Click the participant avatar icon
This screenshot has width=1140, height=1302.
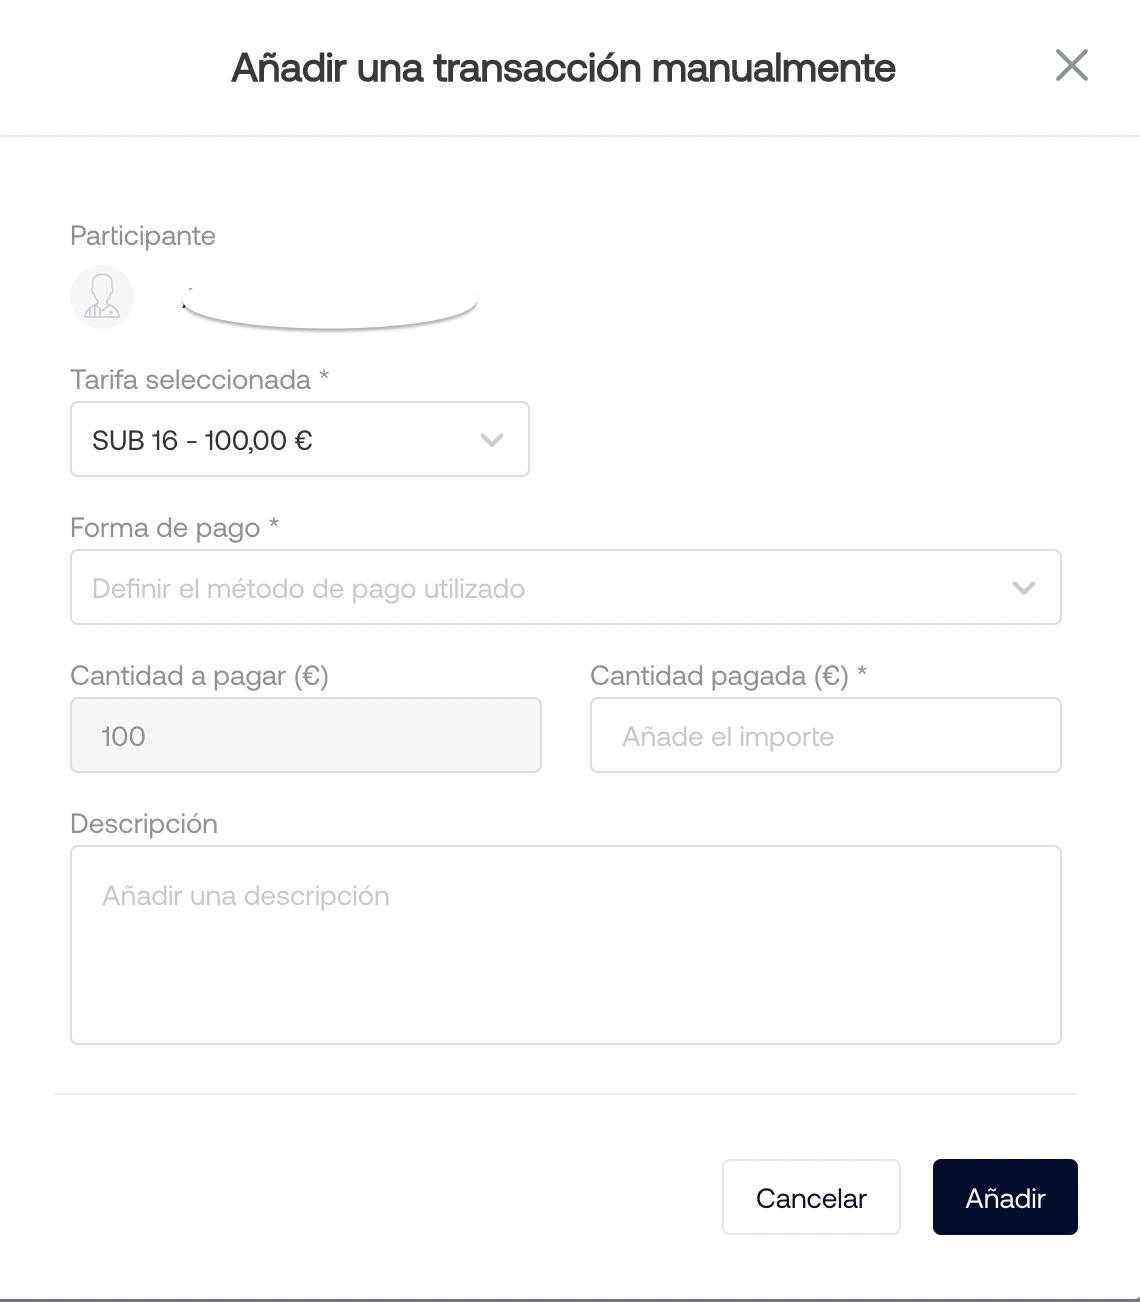(x=102, y=297)
